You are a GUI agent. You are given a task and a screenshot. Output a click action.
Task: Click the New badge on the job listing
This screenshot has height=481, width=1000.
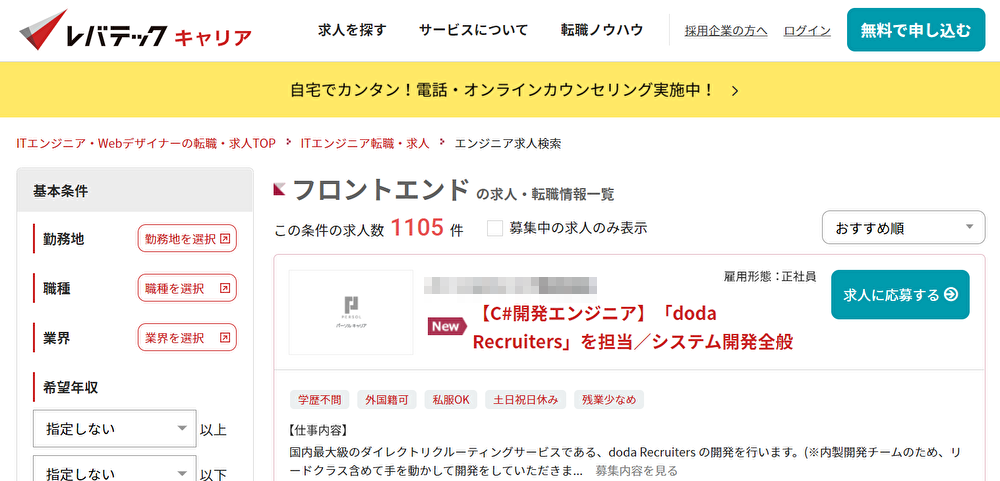pyautogui.click(x=445, y=326)
